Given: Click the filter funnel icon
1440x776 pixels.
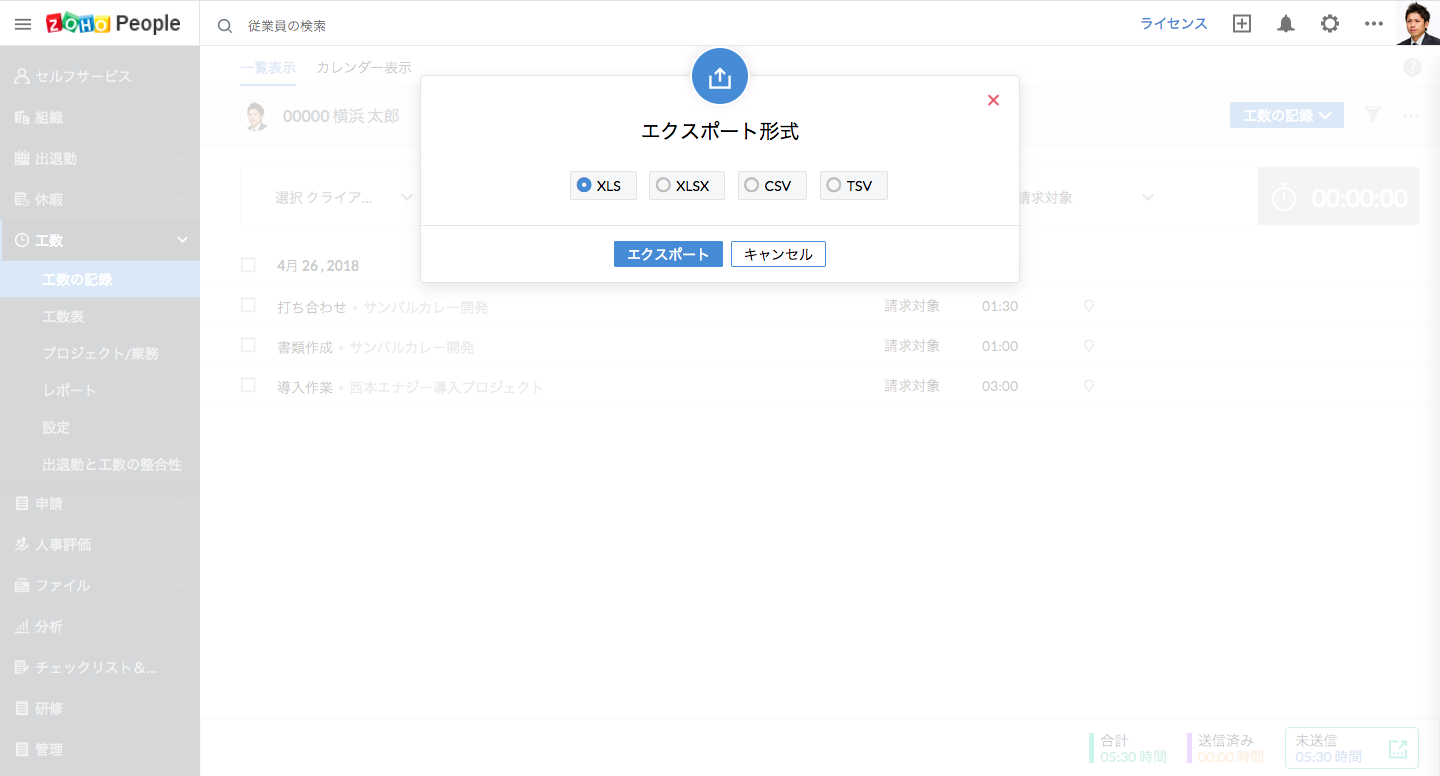Looking at the screenshot, I should click(1373, 115).
